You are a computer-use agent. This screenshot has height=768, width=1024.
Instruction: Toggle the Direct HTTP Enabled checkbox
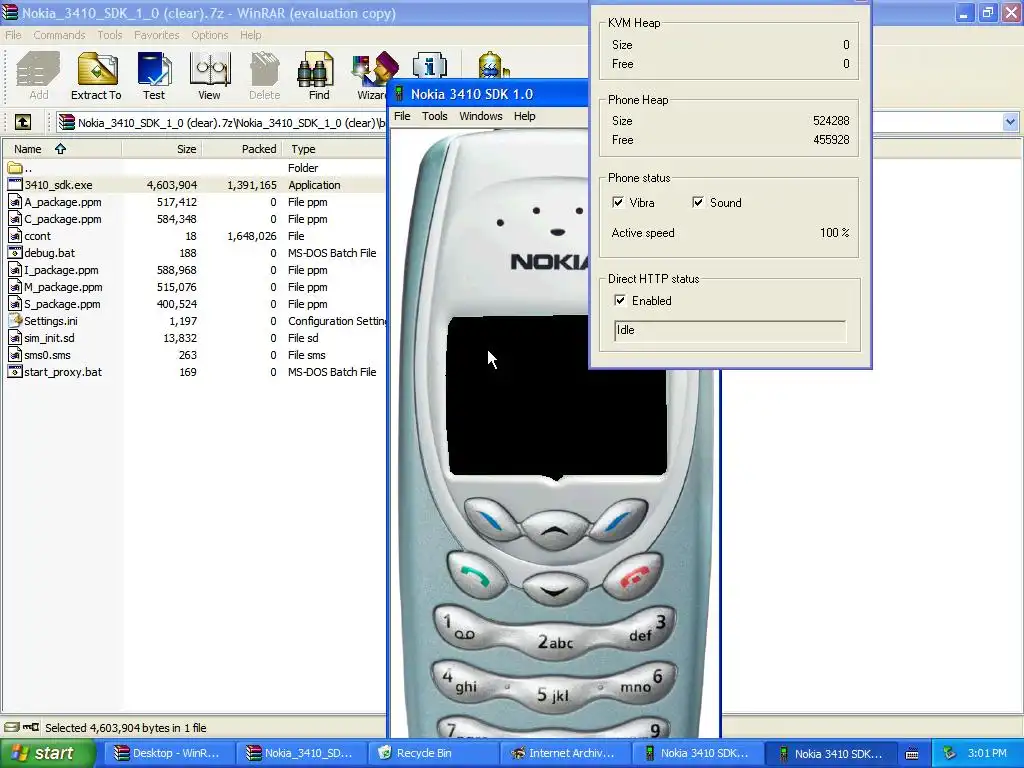point(620,300)
